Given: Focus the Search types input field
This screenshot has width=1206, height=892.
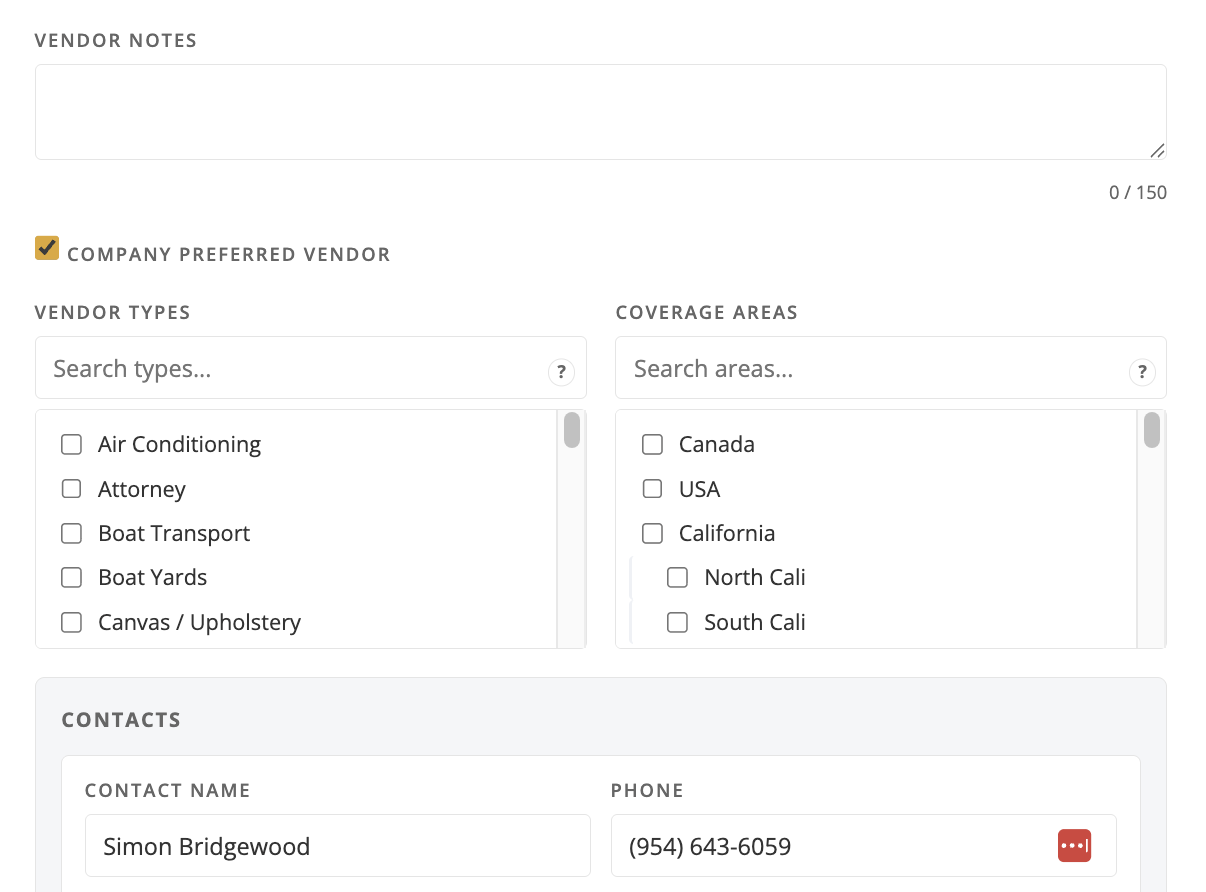Looking at the screenshot, I should pyautogui.click(x=311, y=368).
